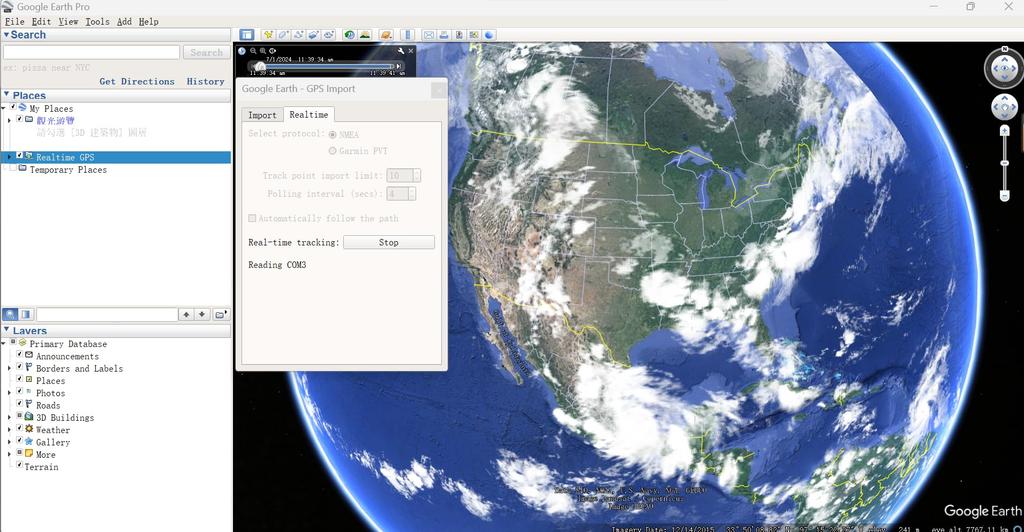Screen dimensions: 1024x532
Task: Click the Email envelope toolbar icon
Action: (x=429, y=35)
